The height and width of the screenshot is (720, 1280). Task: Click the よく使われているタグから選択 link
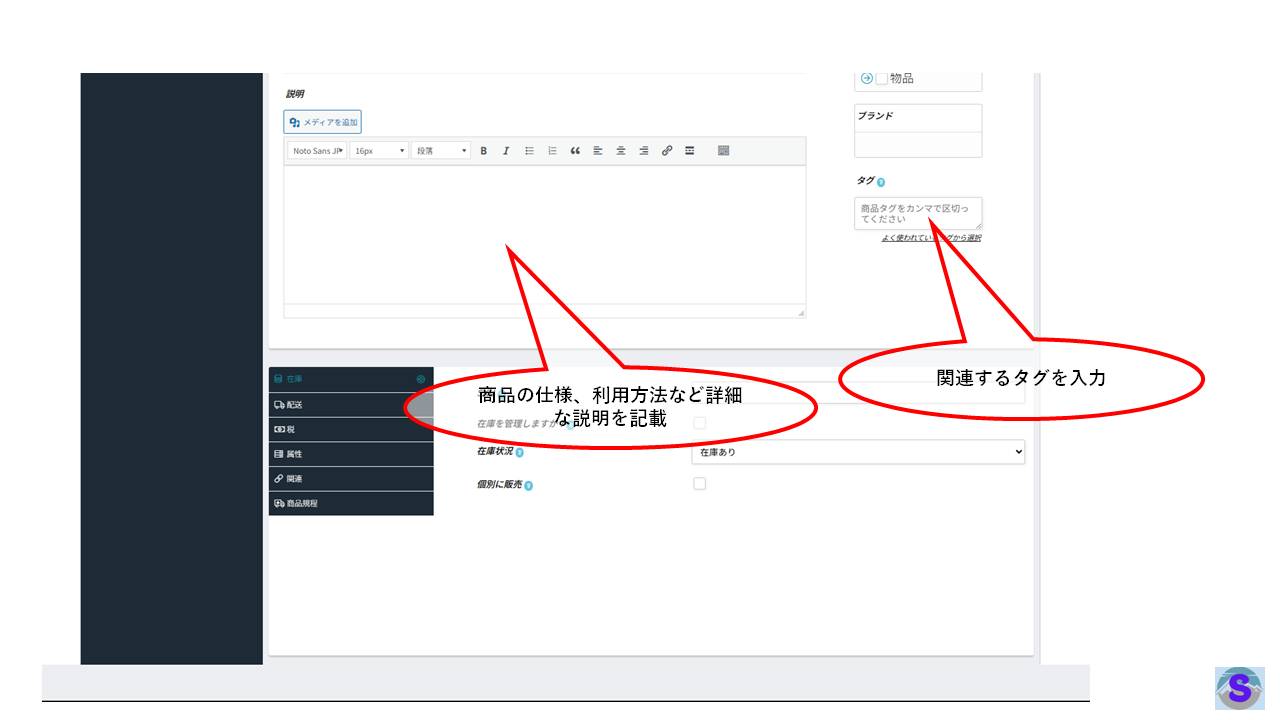pyautogui.click(x=931, y=238)
